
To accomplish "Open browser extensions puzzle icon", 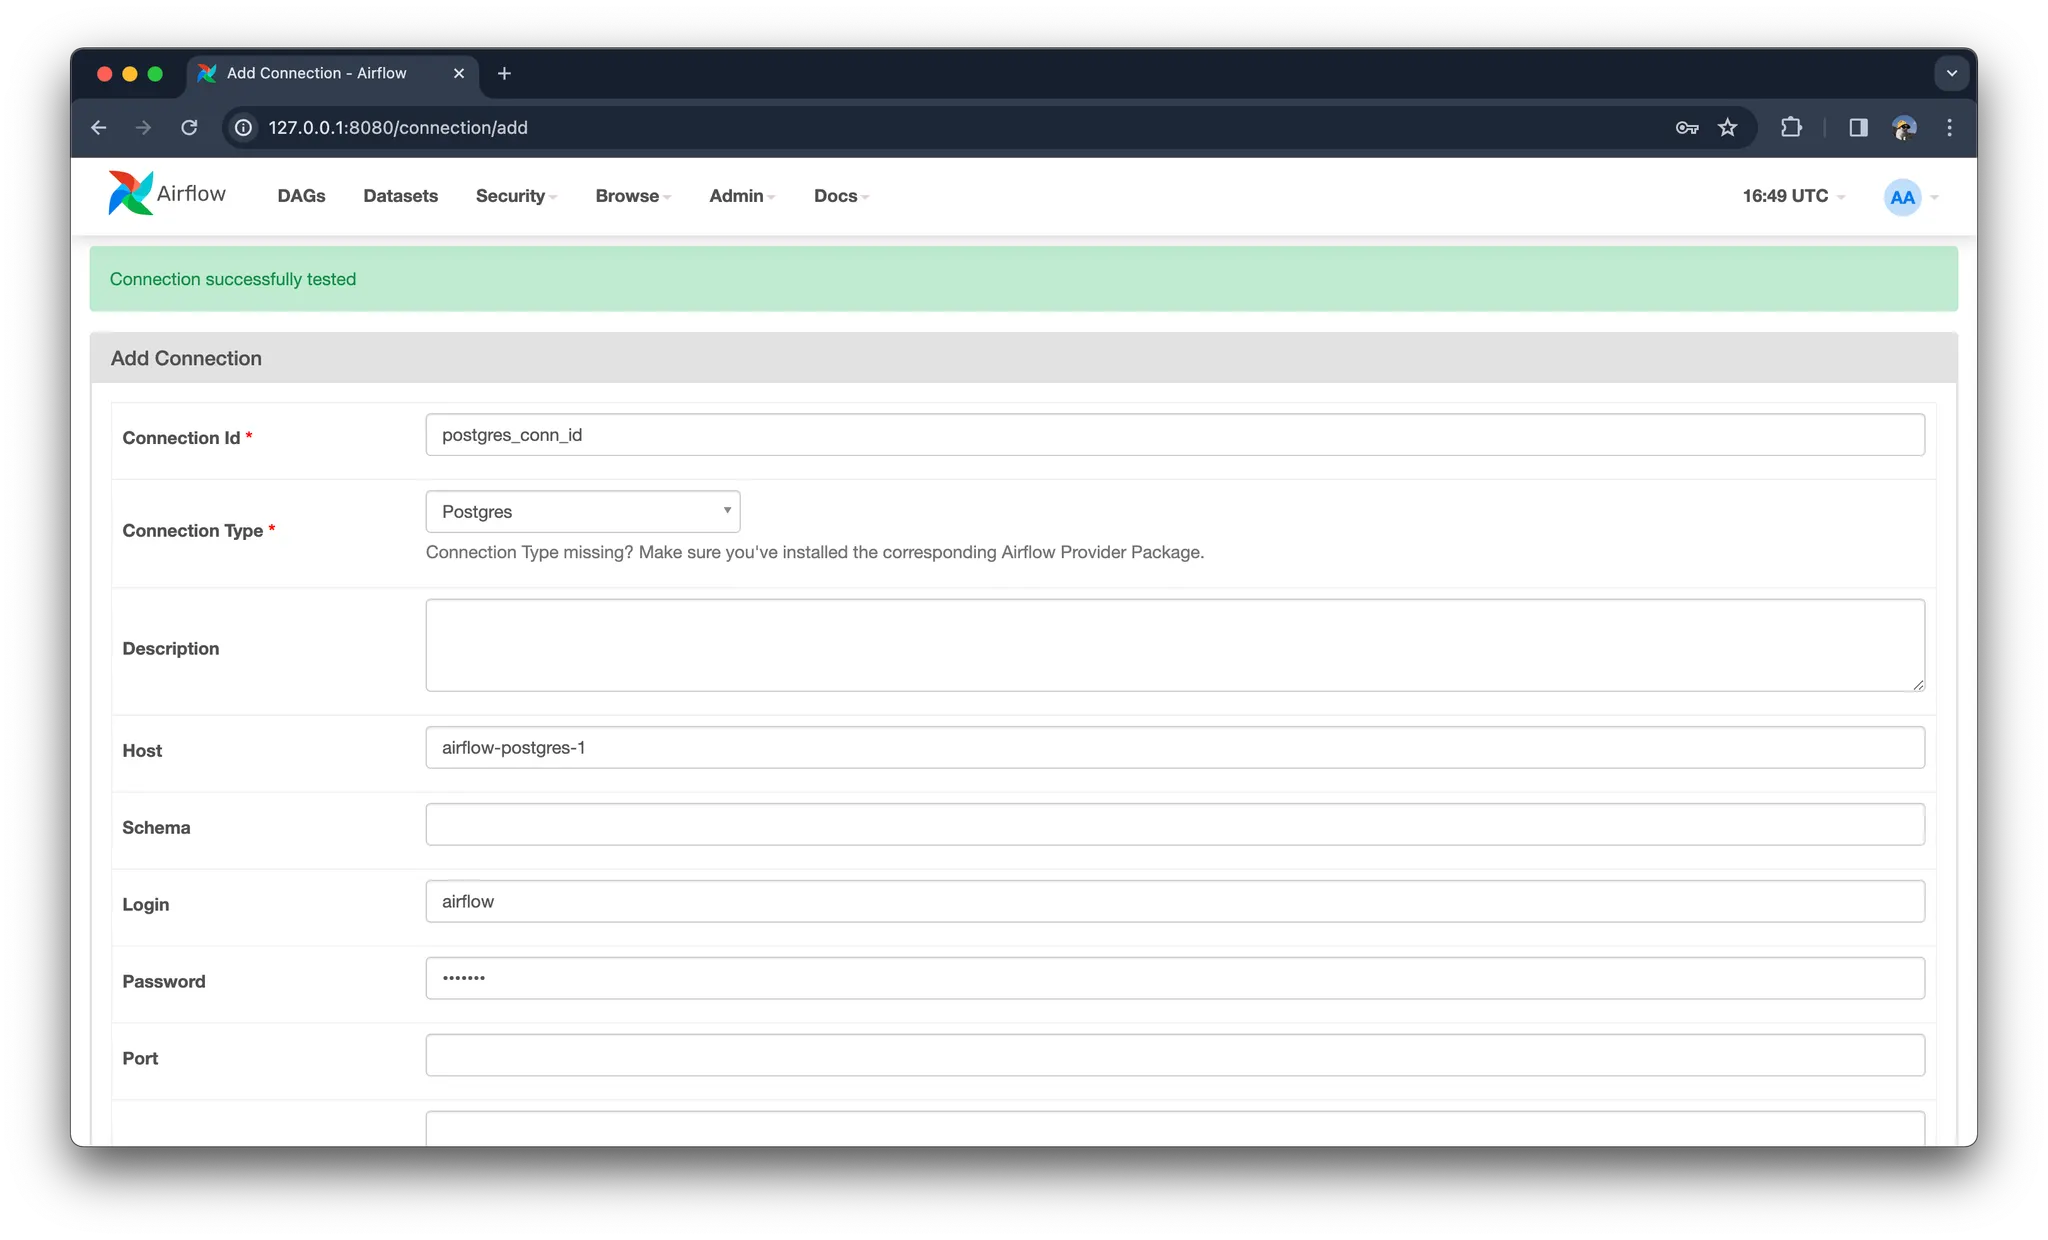I will (x=1791, y=127).
